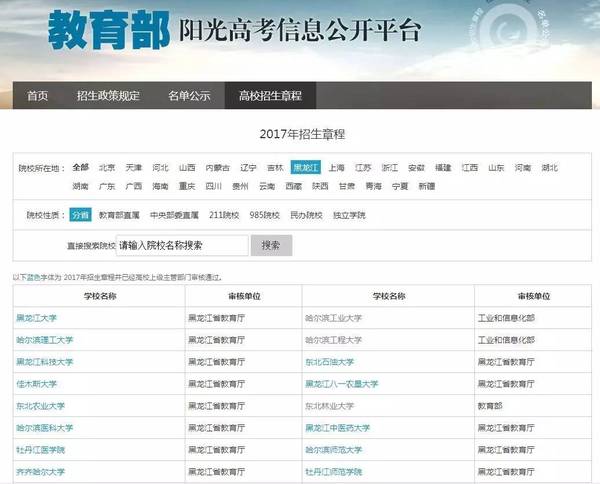
Task: Filter by 民办院校 school type
Action: pyautogui.click(x=307, y=215)
